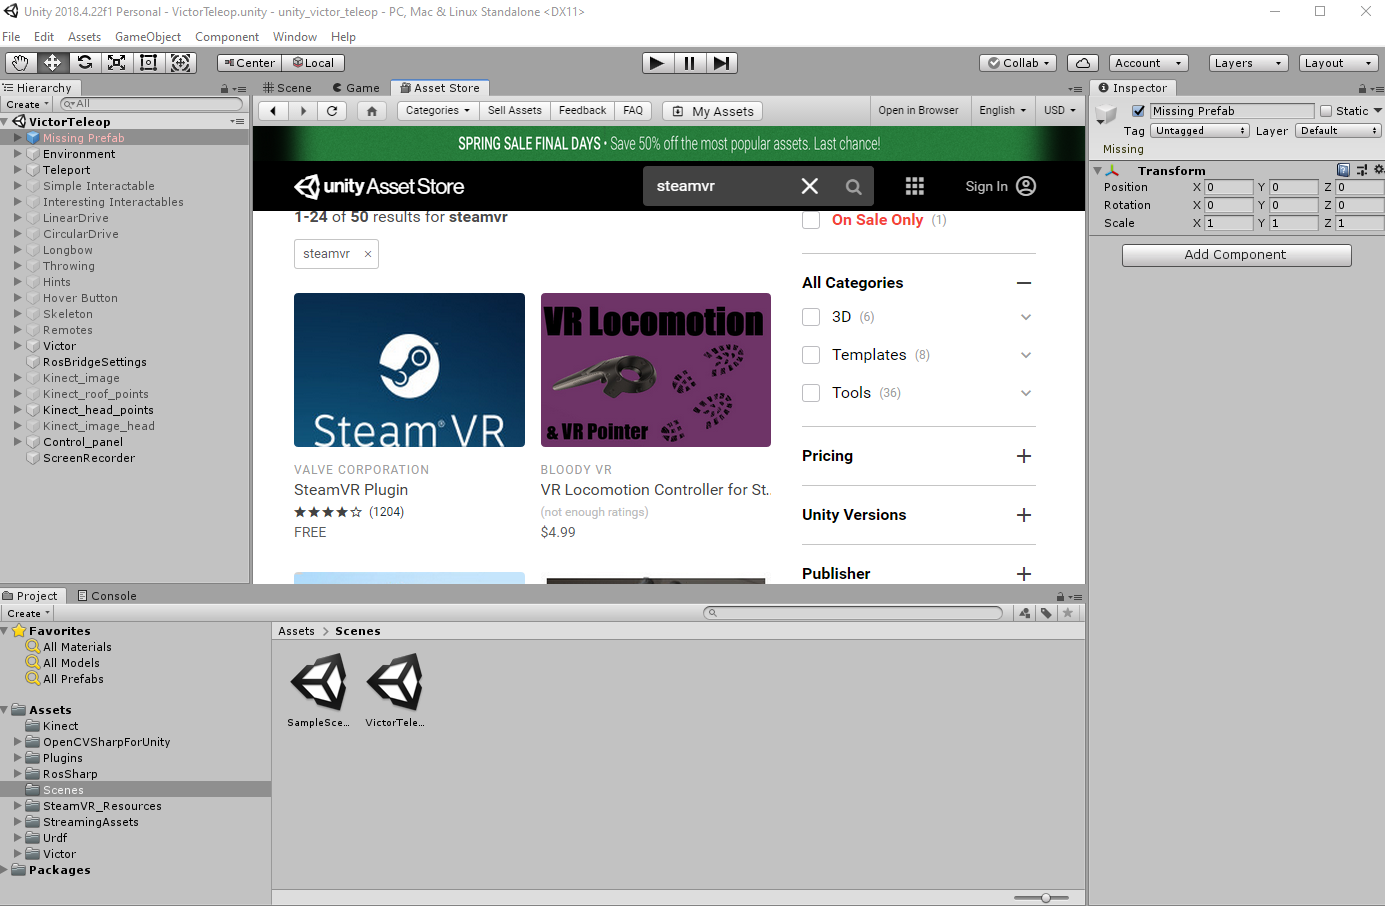
Task: Open the Asset Store apps grid
Action: [915, 186]
